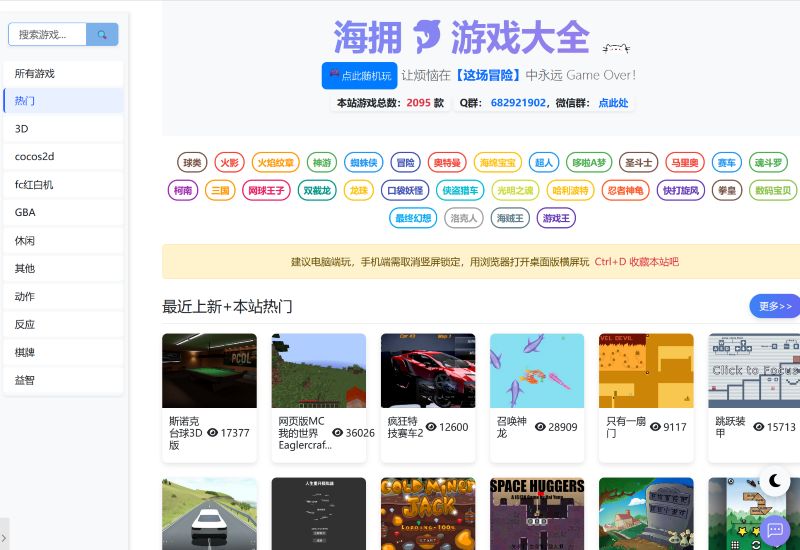Select the 三国 tag
The width and height of the screenshot is (800, 550).
[x=220, y=190]
